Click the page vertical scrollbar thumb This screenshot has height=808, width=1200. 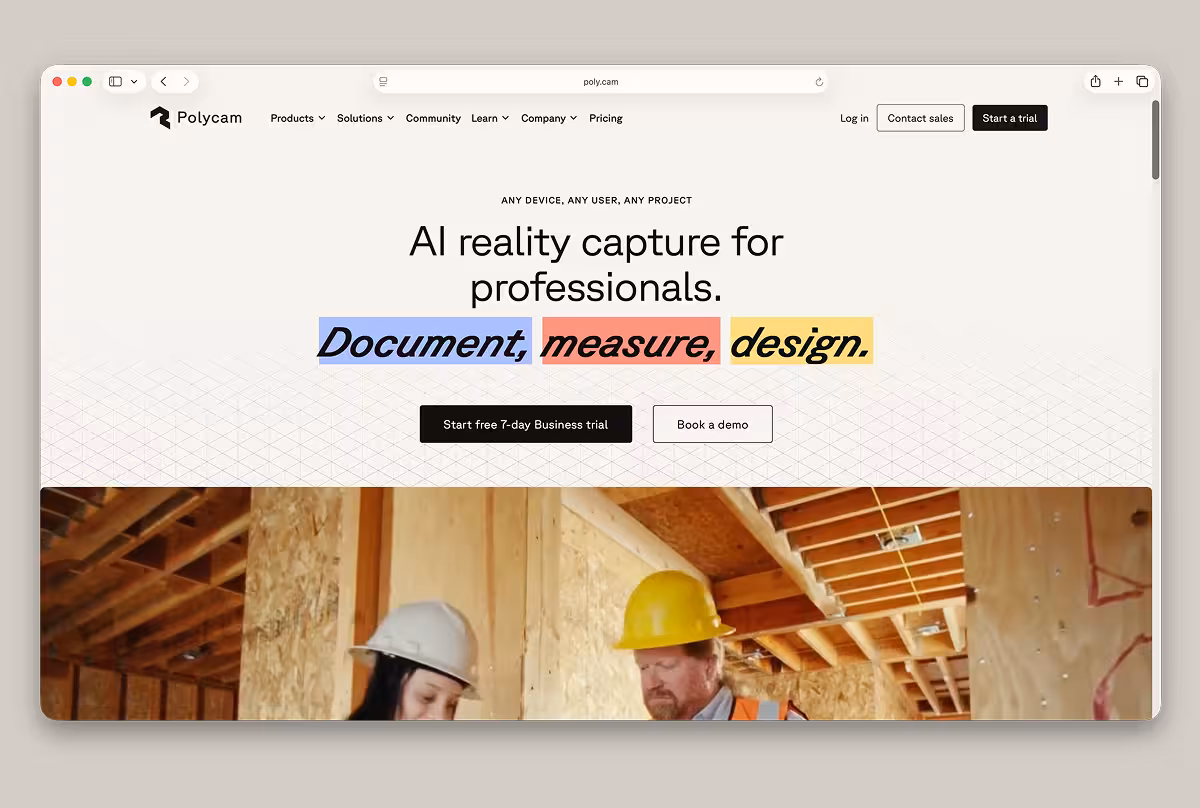point(1156,140)
